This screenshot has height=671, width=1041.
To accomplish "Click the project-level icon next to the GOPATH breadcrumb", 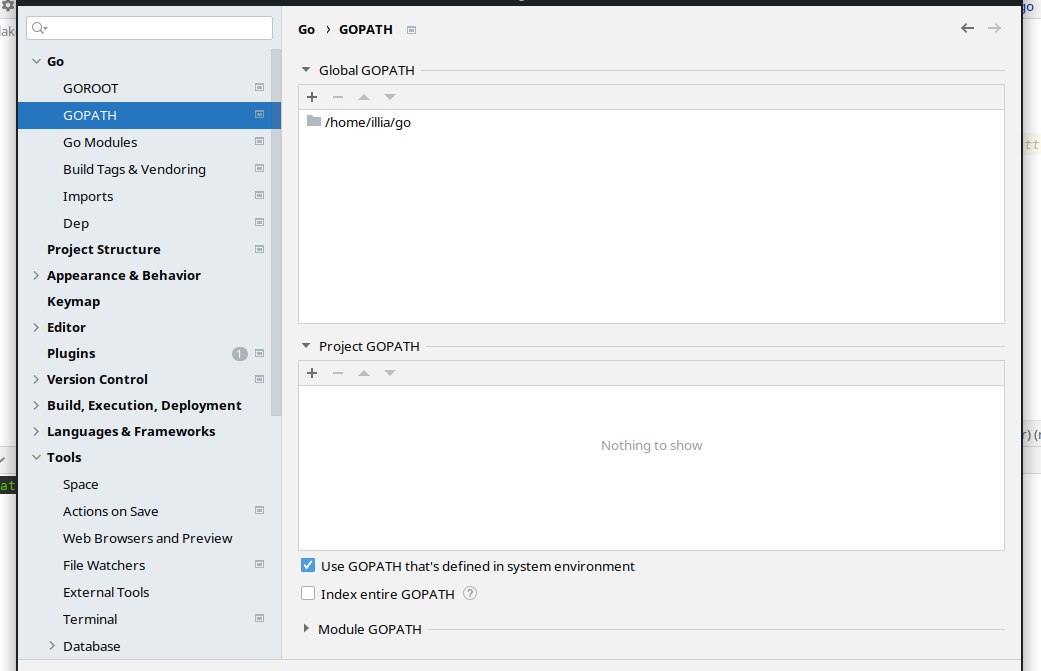I will click(412, 30).
